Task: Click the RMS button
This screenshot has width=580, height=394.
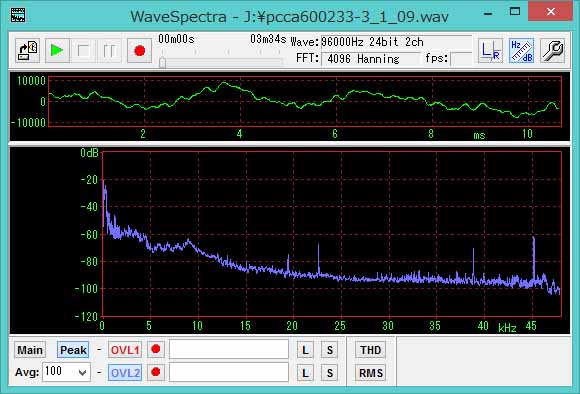Action: click(371, 373)
